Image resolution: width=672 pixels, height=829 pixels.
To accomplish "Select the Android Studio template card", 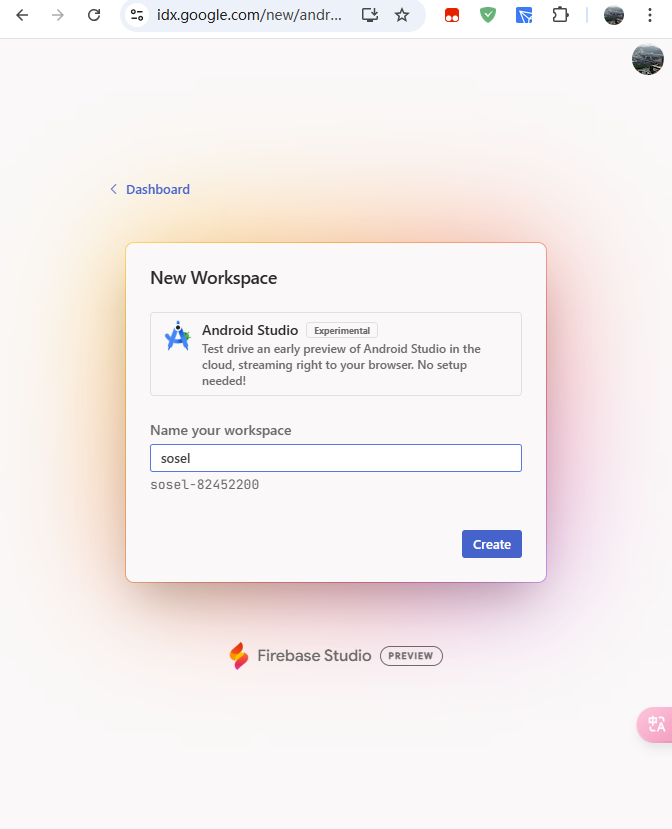I will [x=336, y=354].
